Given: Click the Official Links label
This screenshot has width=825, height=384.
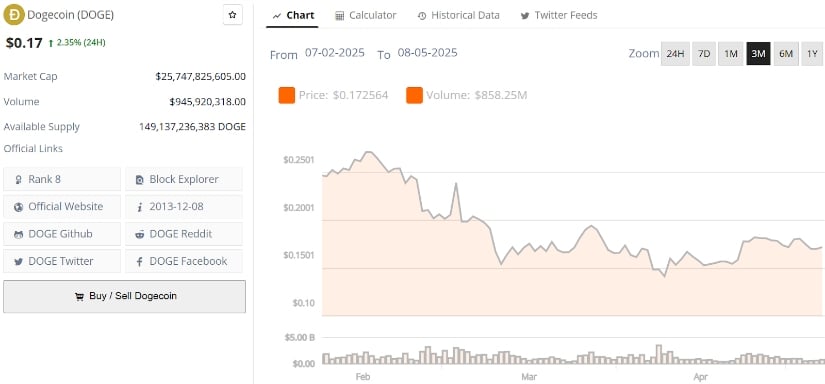Looking at the screenshot, I should [x=33, y=149].
